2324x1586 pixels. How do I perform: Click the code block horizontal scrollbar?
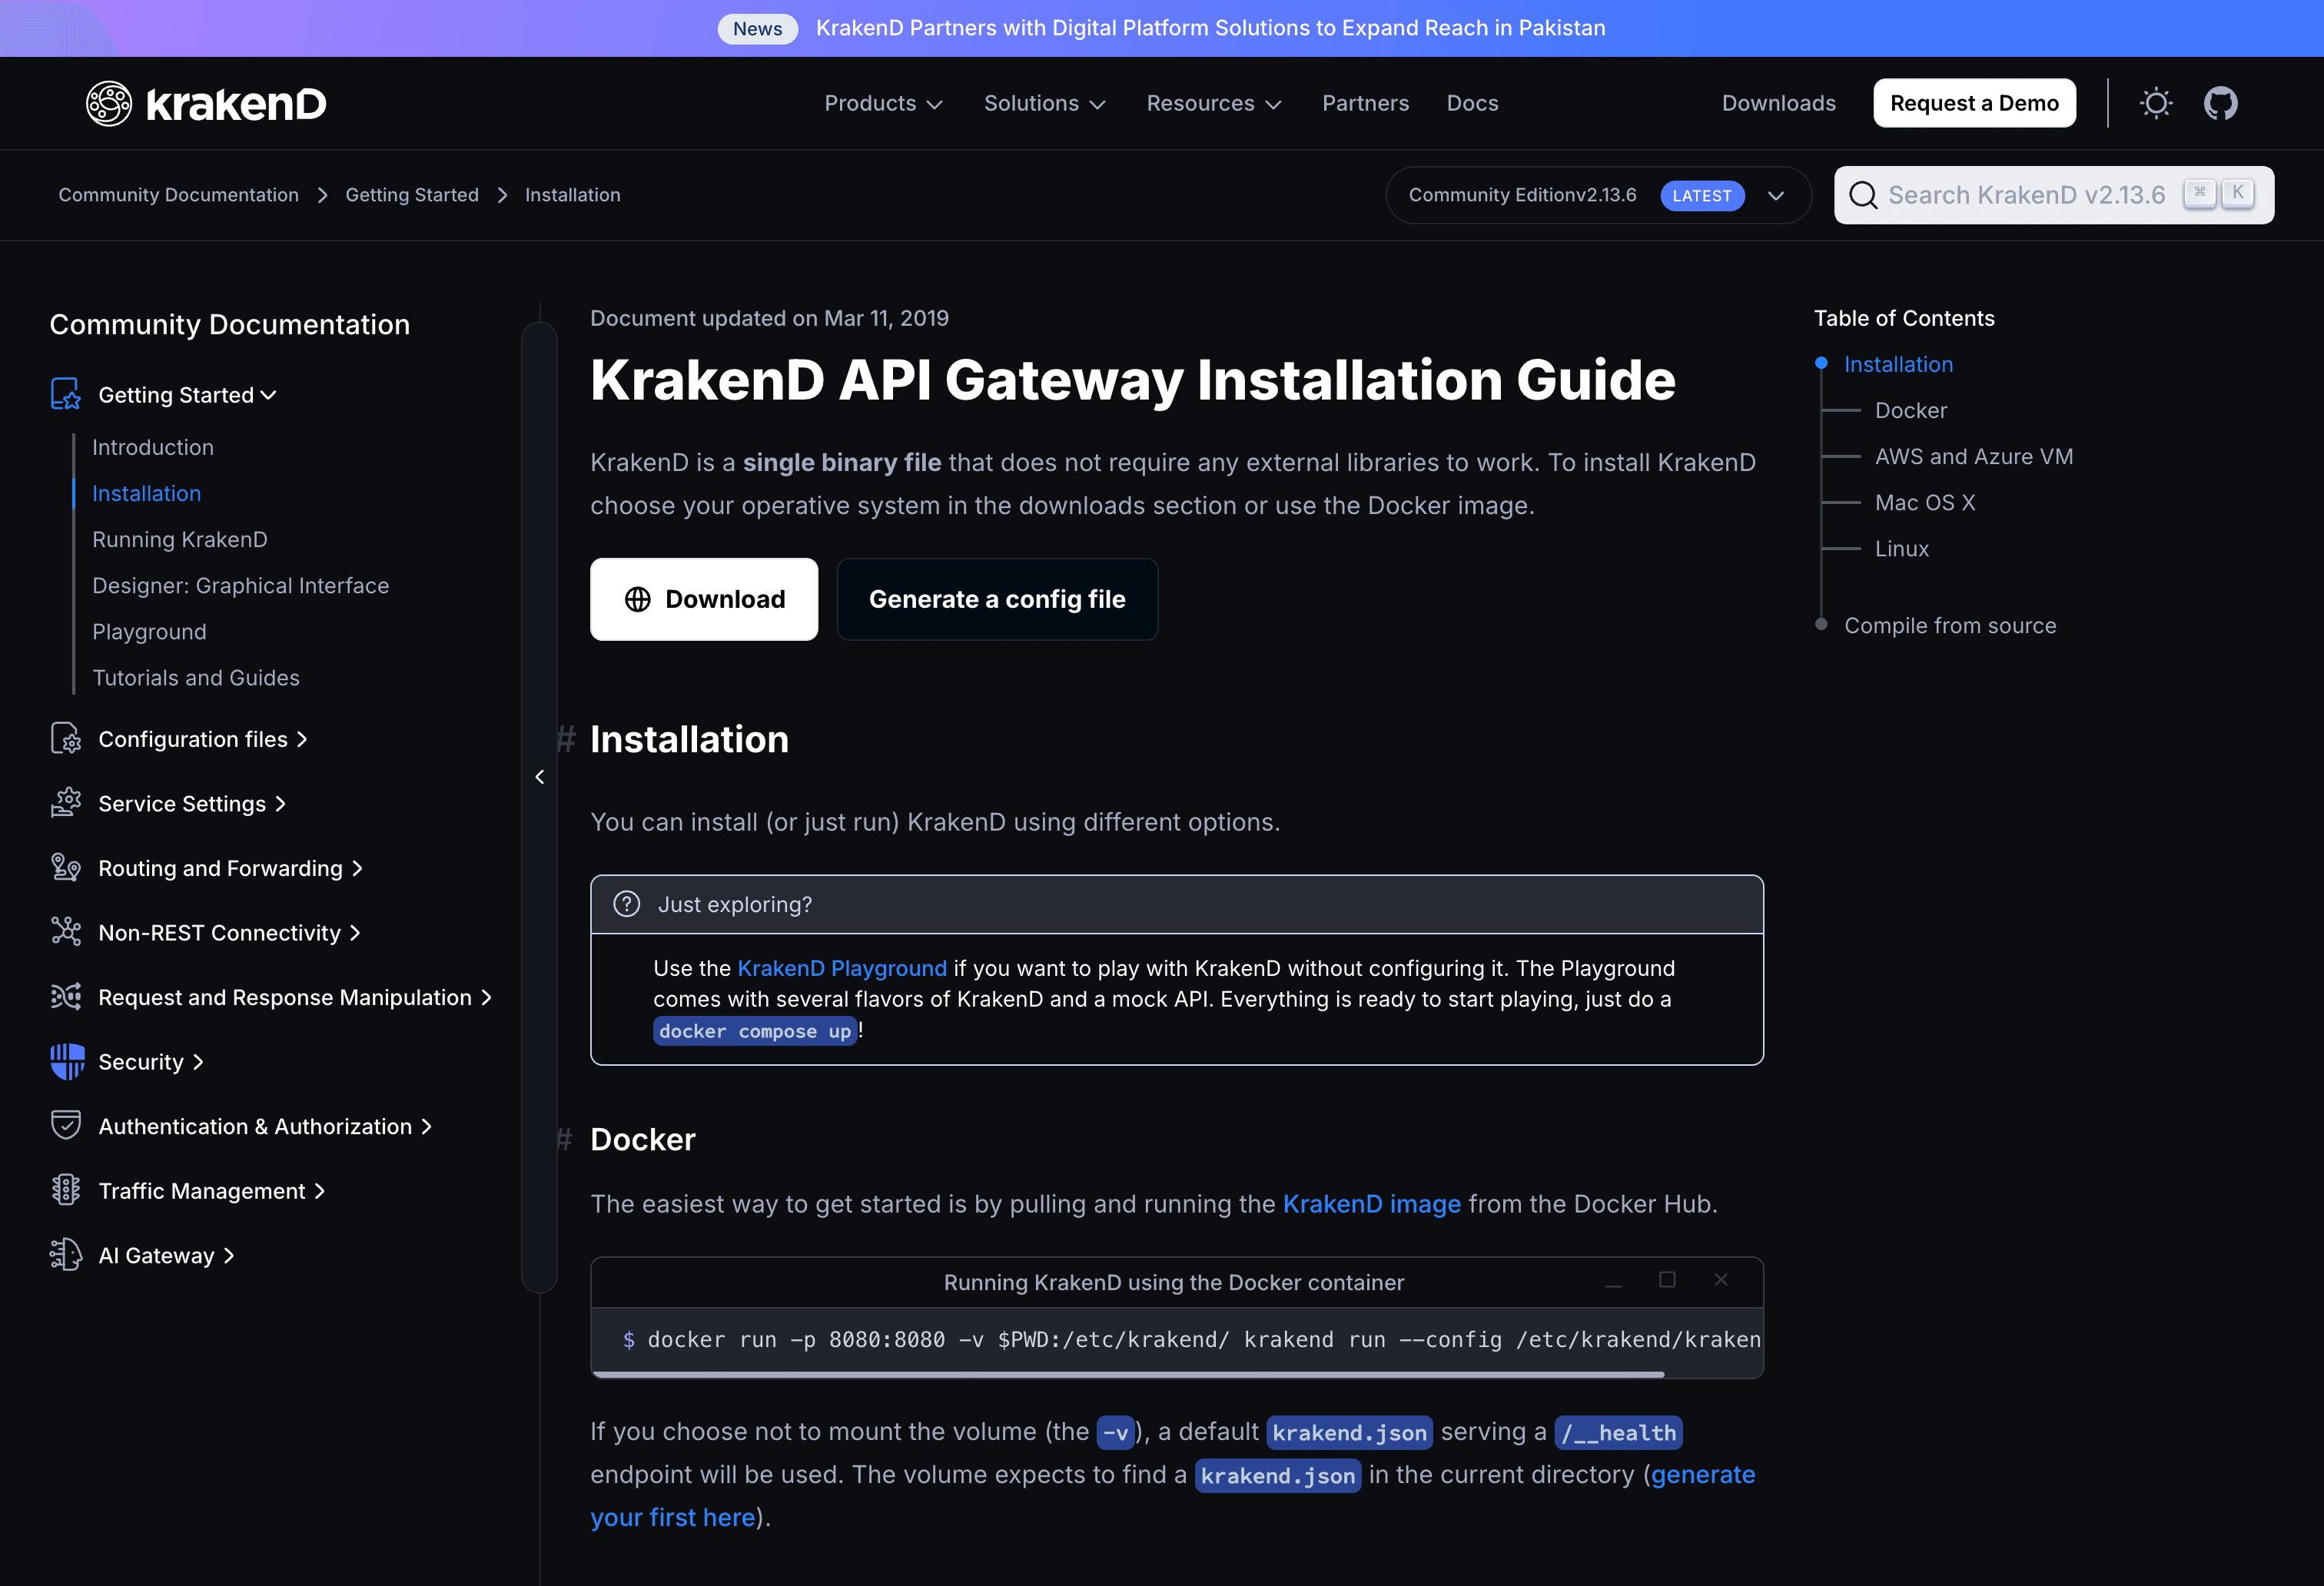click(x=1128, y=1374)
